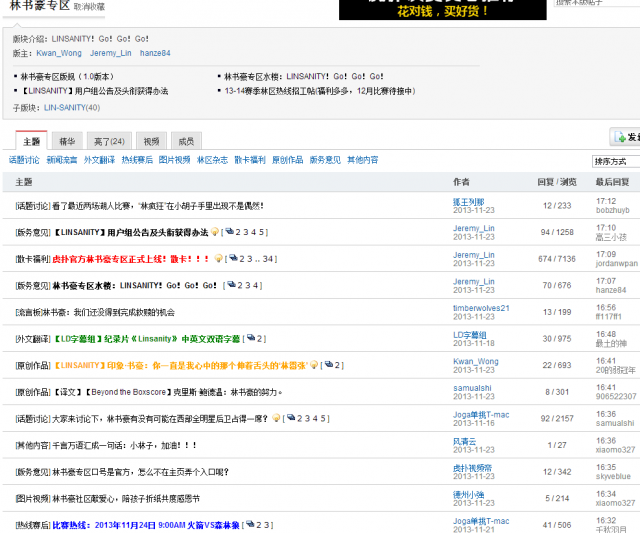This screenshot has width=640, height=533.
Task: Click the 花对钱，买好货 banner ad
Action: pos(442,9)
